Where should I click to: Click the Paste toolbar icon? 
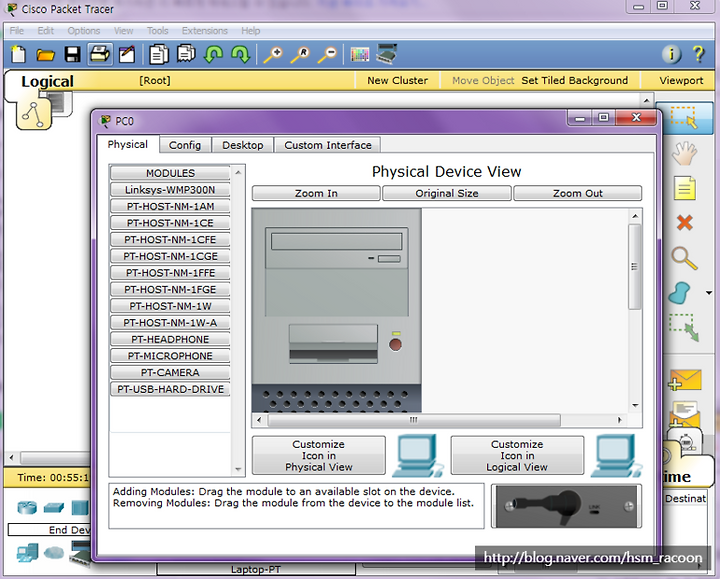186,54
